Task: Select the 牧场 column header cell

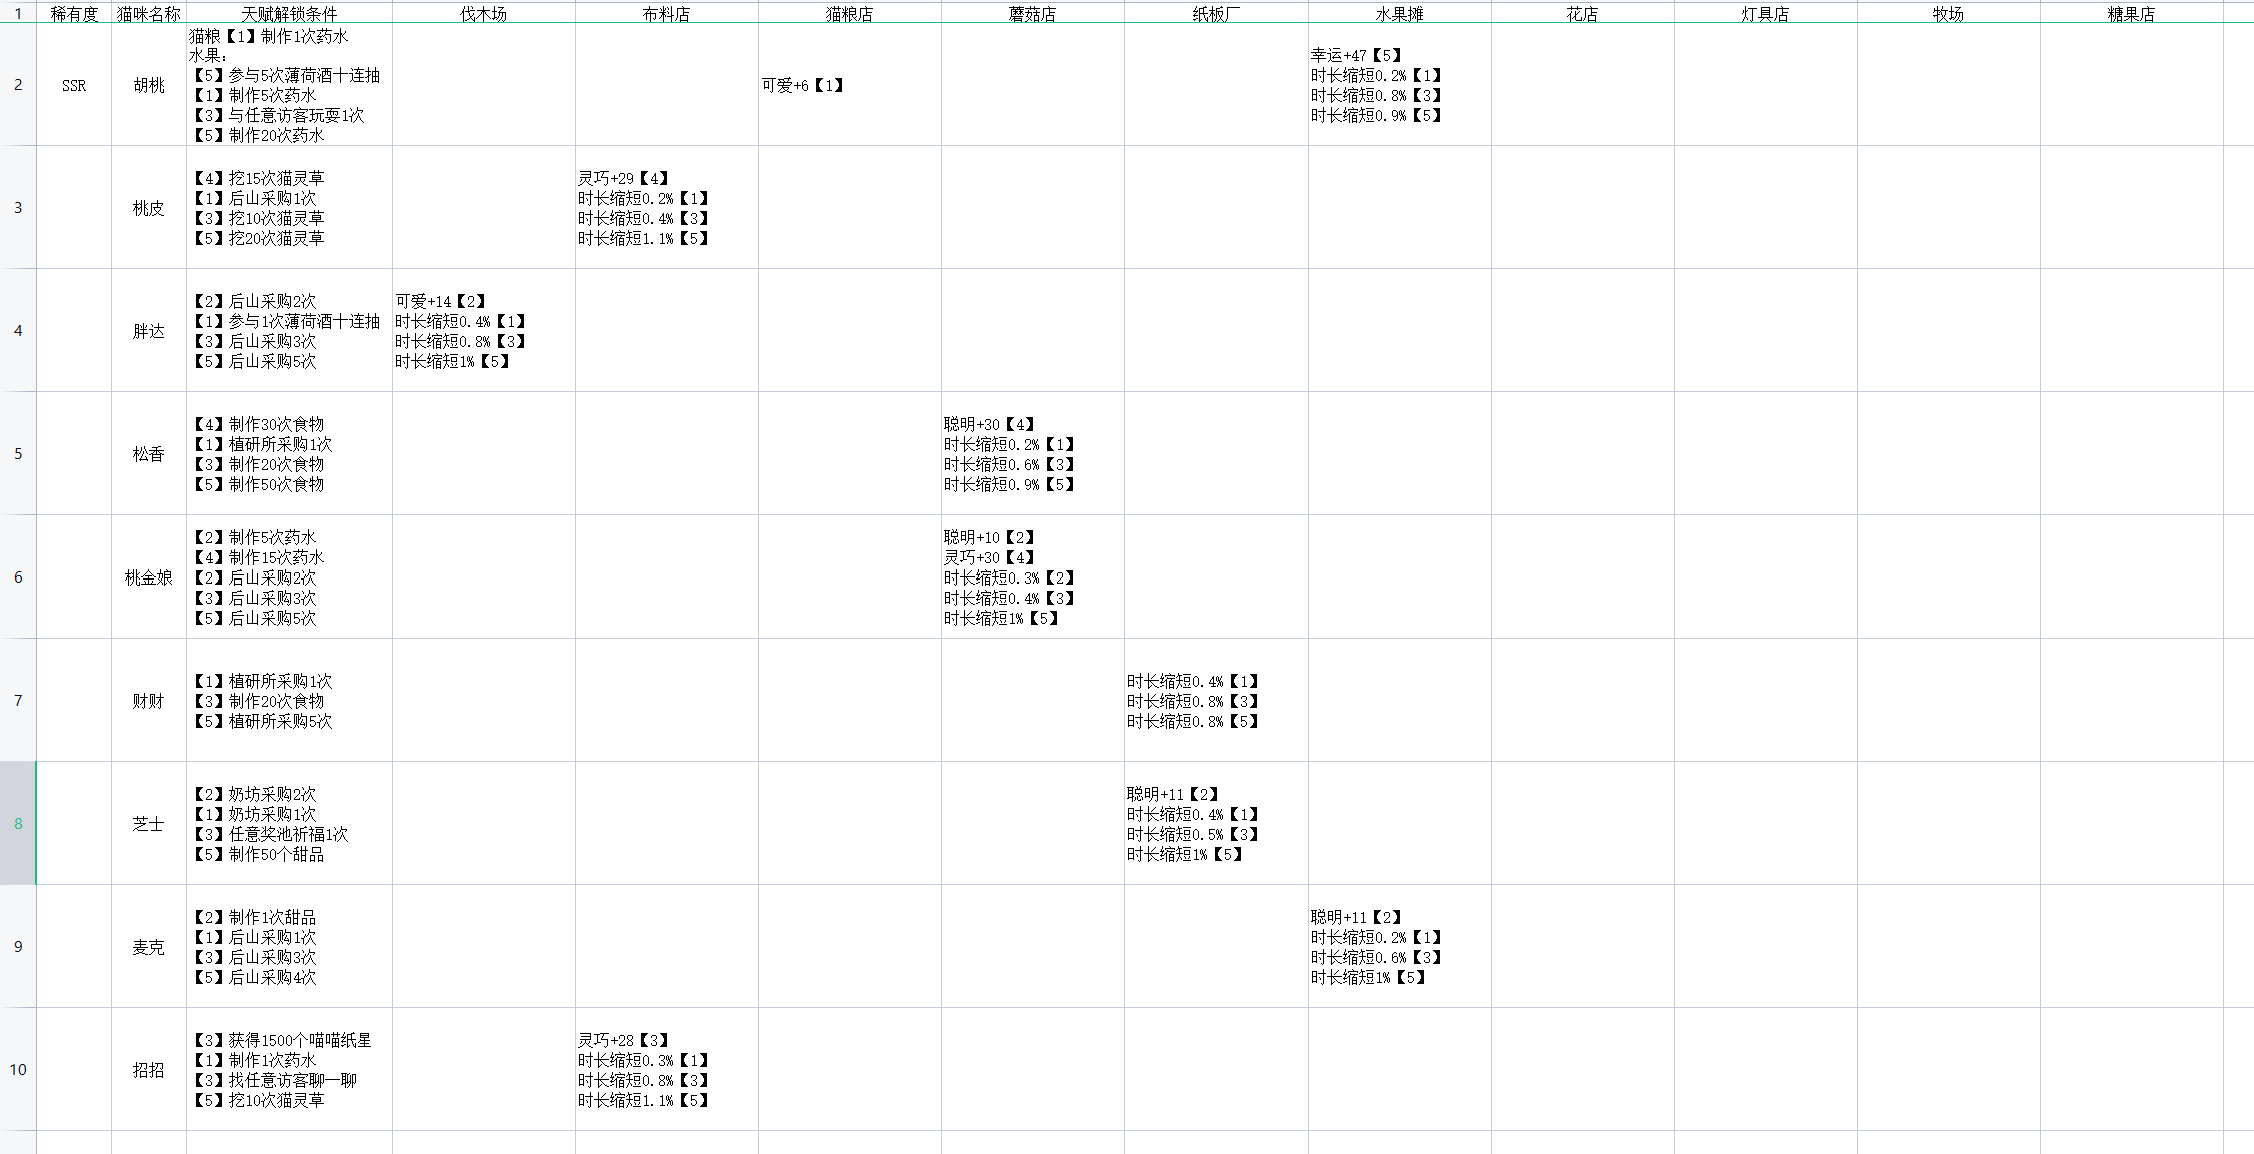Action: (x=1949, y=14)
